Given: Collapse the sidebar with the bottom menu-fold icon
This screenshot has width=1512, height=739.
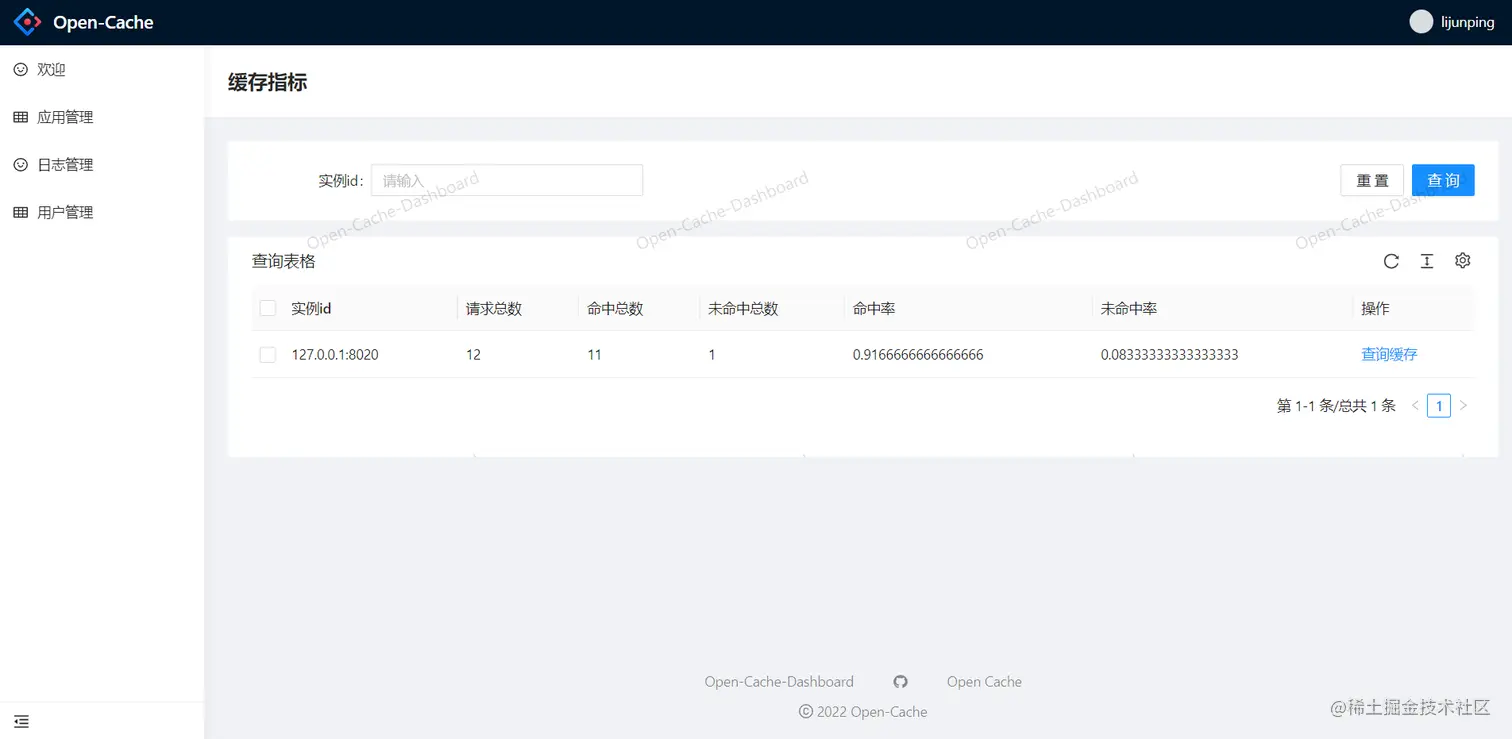Looking at the screenshot, I should click(x=21, y=721).
